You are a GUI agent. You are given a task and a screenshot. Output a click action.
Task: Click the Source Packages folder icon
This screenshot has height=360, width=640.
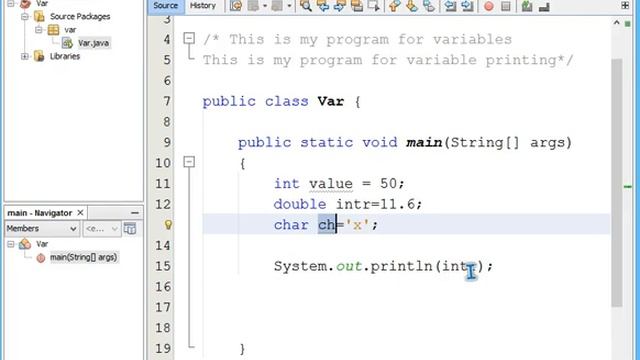click(x=39, y=16)
